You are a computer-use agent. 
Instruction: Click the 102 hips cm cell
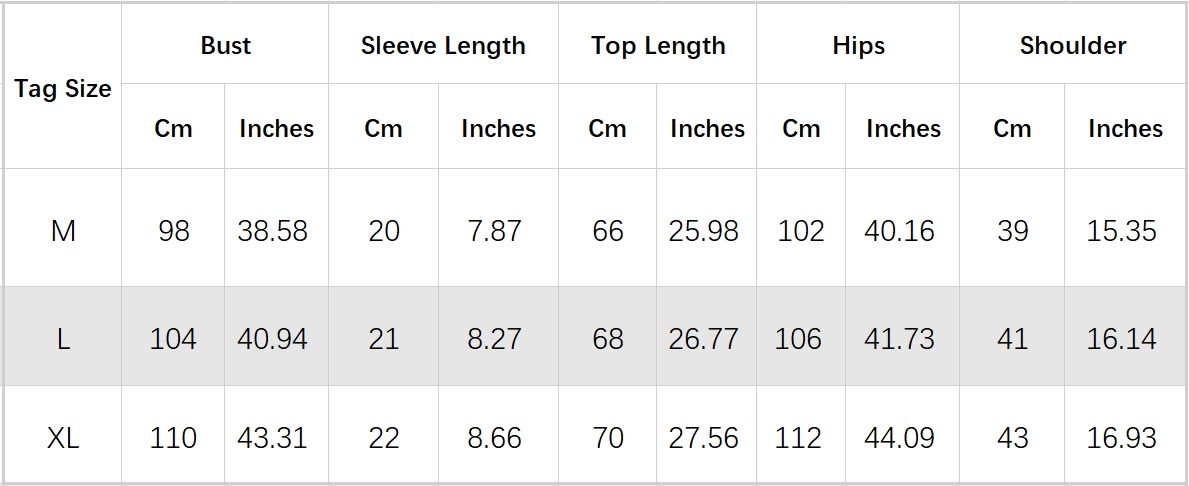pyautogui.click(x=801, y=231)
